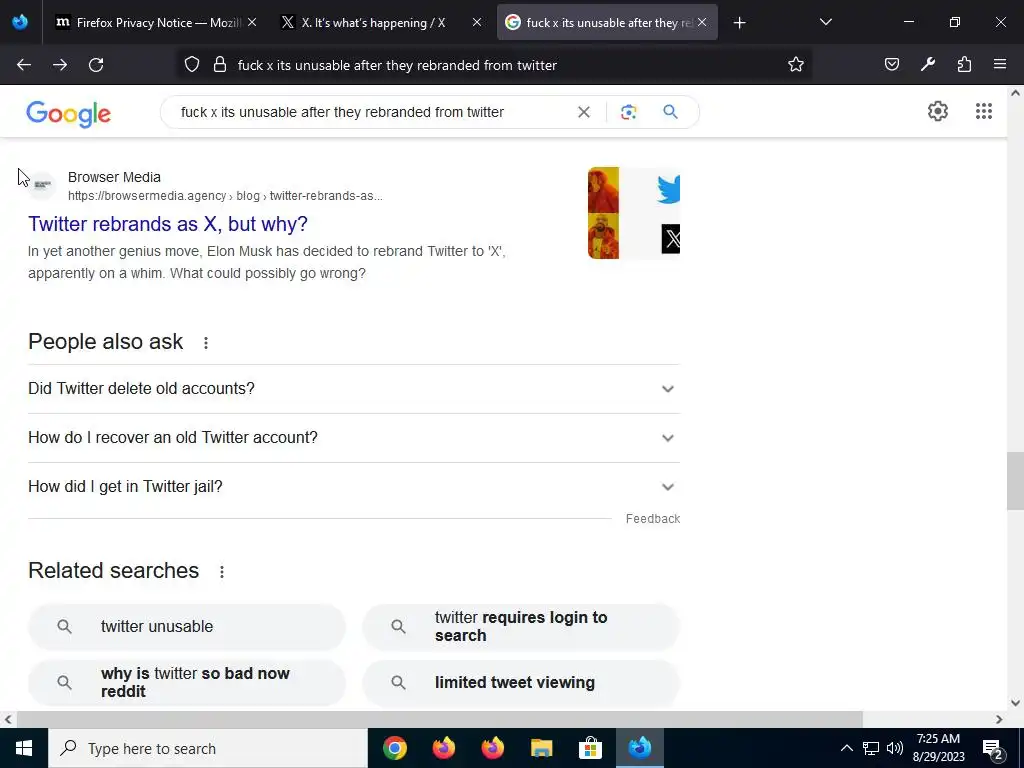Clear the Google search box text

(x=584, y=112)
